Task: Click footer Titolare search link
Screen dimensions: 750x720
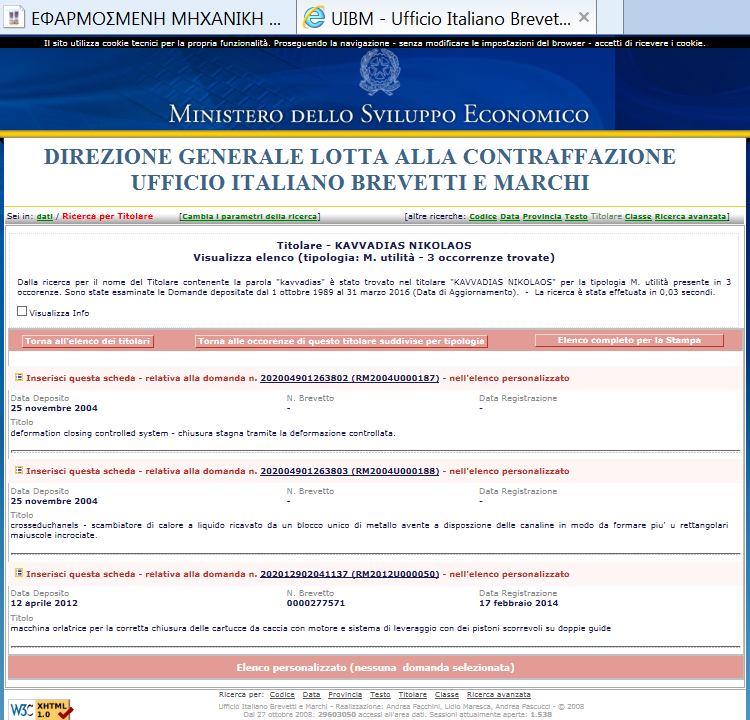Action: point(412,695)
